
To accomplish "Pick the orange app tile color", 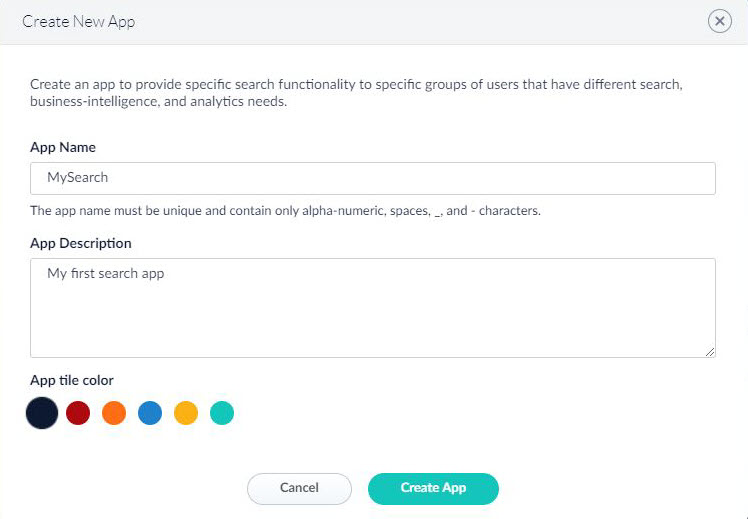I will click(114, 413).
